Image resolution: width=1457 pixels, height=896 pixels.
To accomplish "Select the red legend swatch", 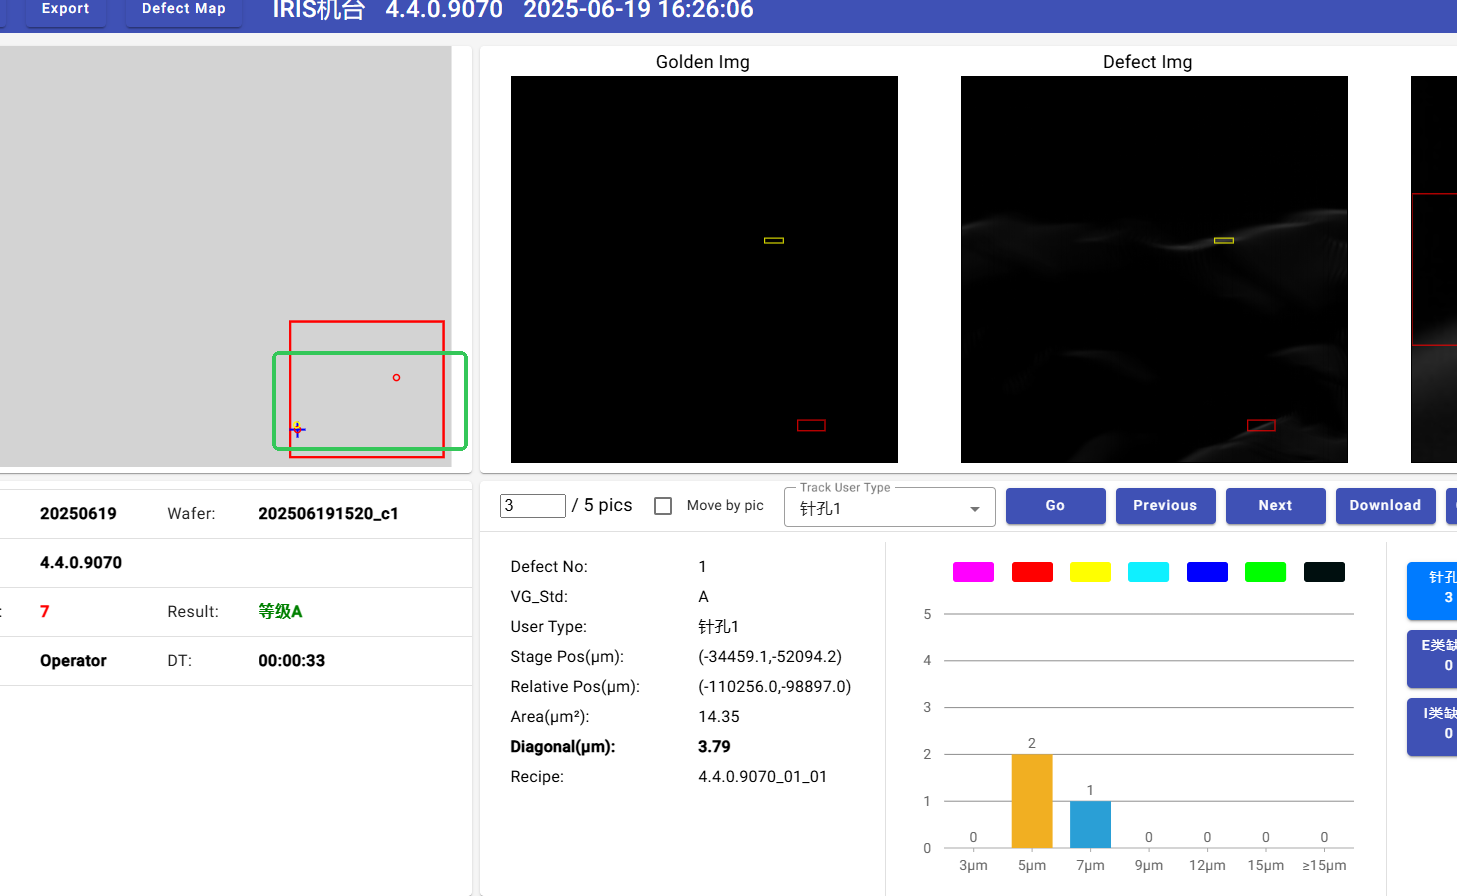I will 1032,572.
